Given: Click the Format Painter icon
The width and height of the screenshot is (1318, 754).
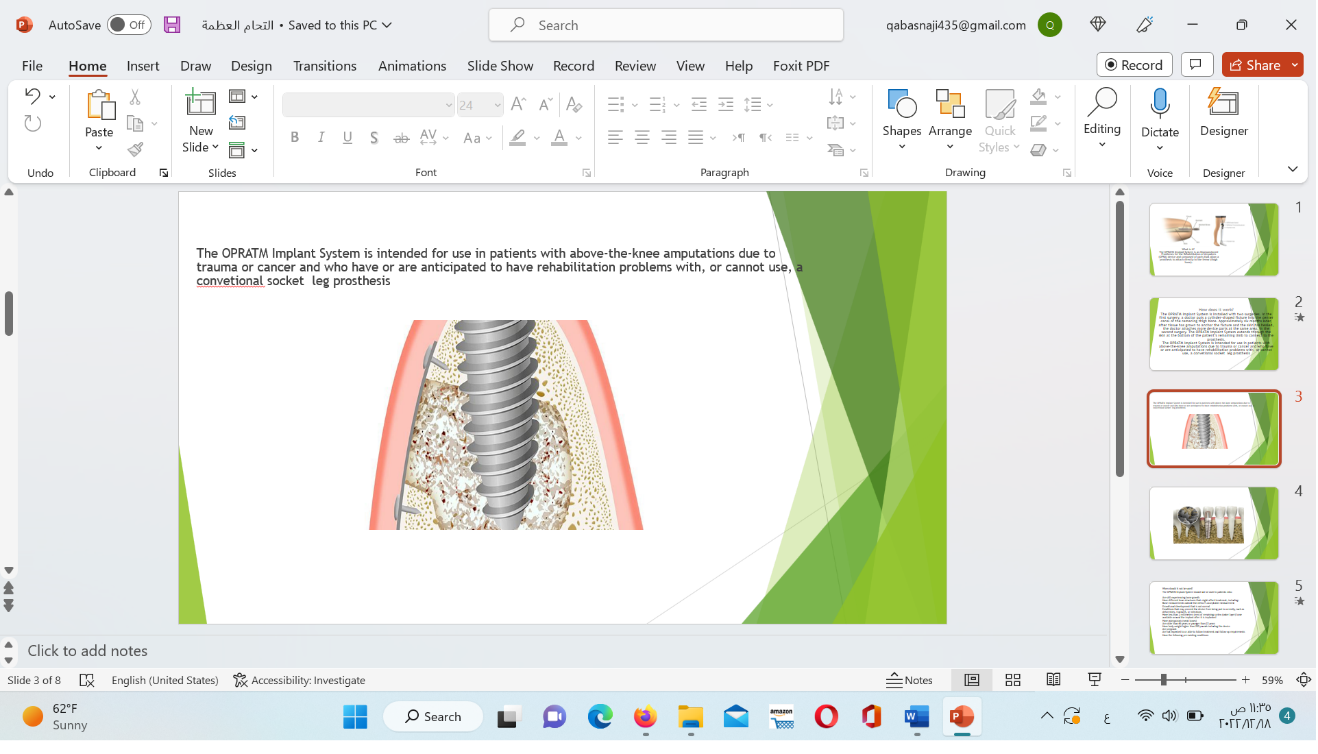Looking at the screenshot, I should 135,150.
